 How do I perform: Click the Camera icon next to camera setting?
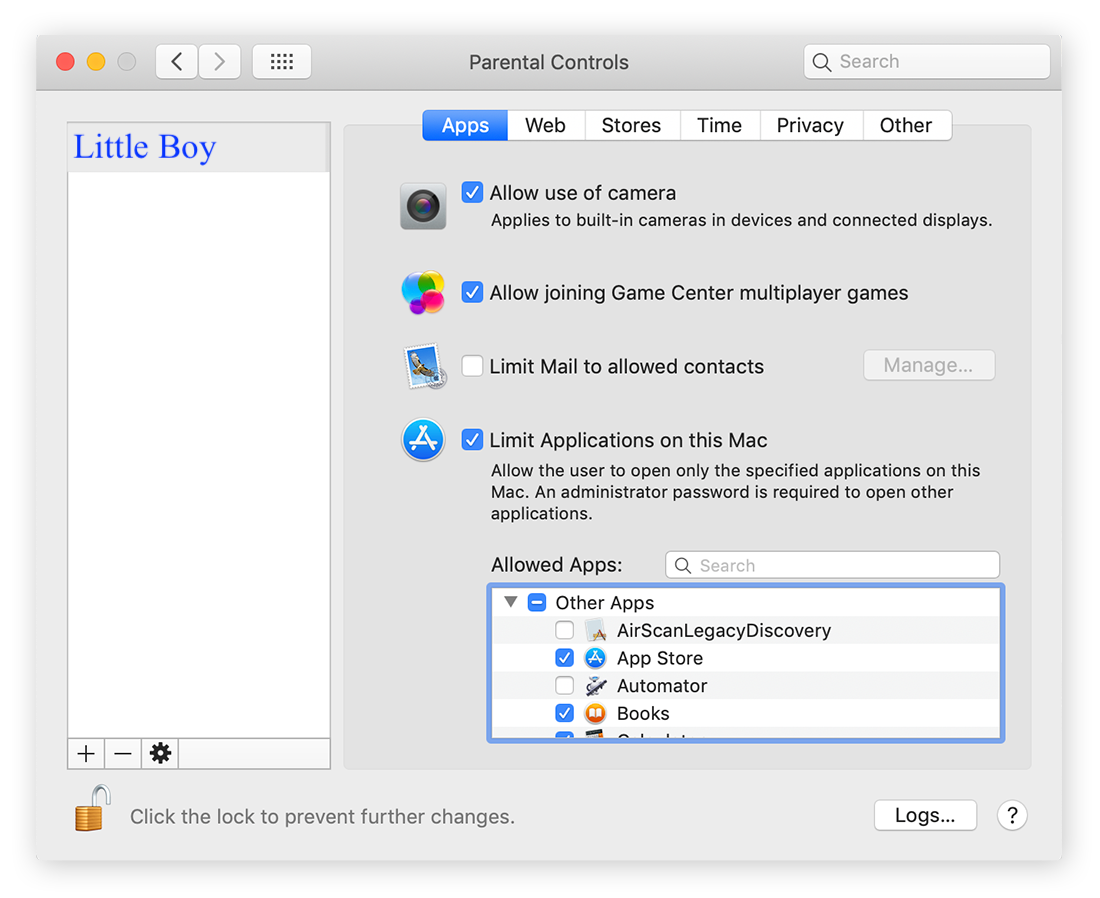click(x=422, y=205)
